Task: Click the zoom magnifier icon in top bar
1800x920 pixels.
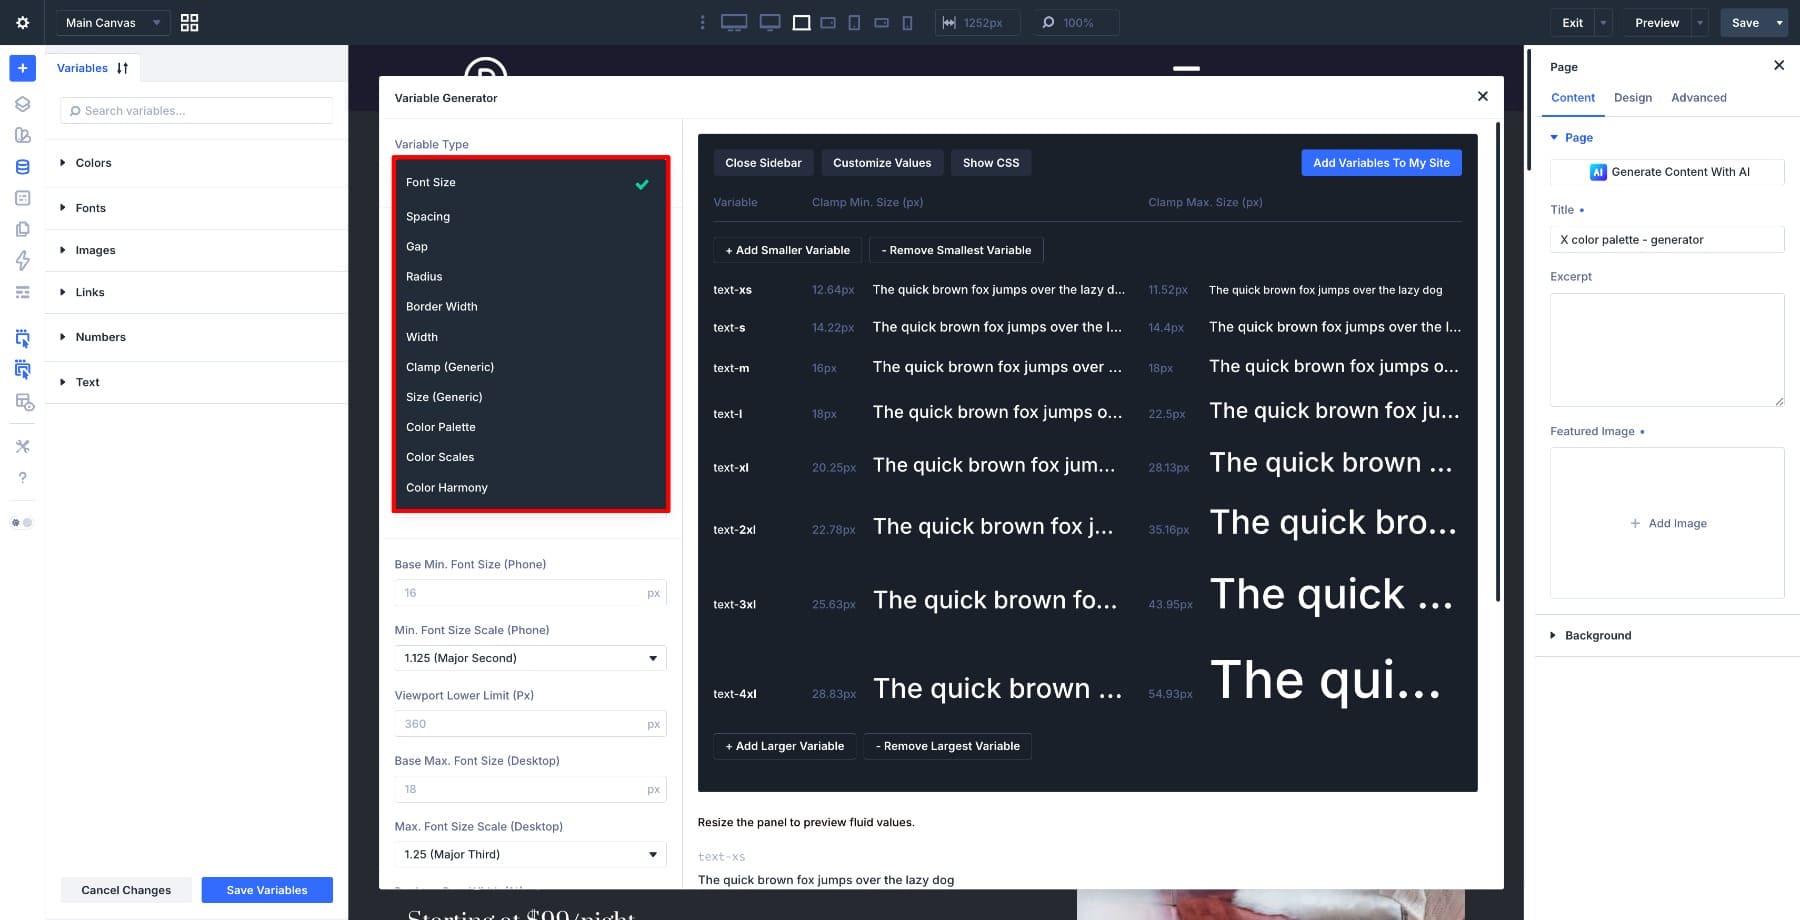Action: pos(1048,22)
